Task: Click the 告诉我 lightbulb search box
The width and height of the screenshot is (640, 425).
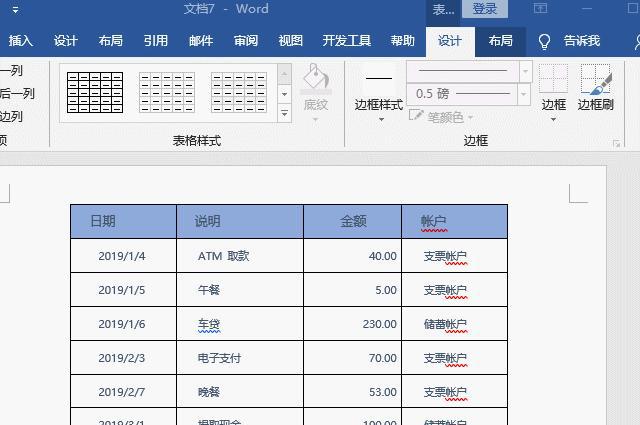Action: (x=570, y=41)
